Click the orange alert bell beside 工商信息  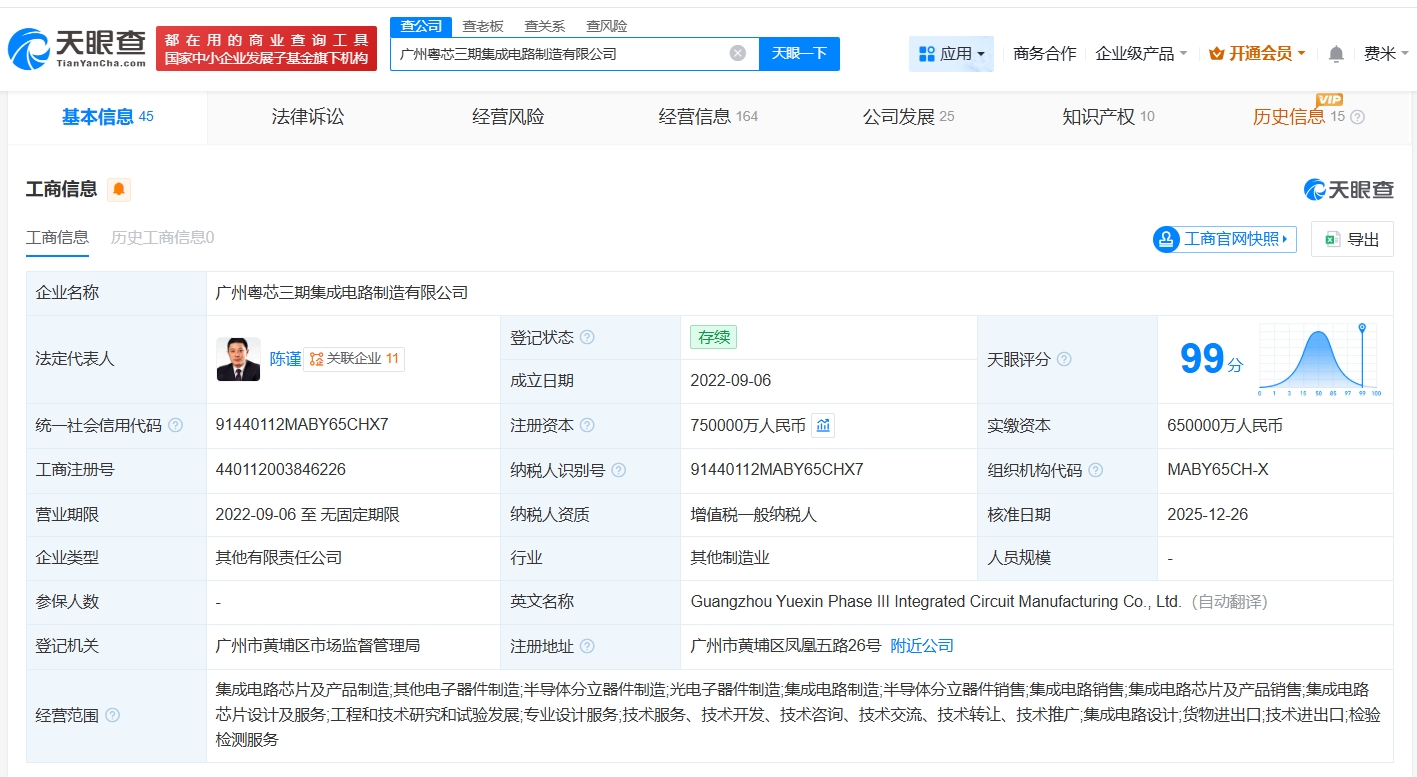pos(119,189)
